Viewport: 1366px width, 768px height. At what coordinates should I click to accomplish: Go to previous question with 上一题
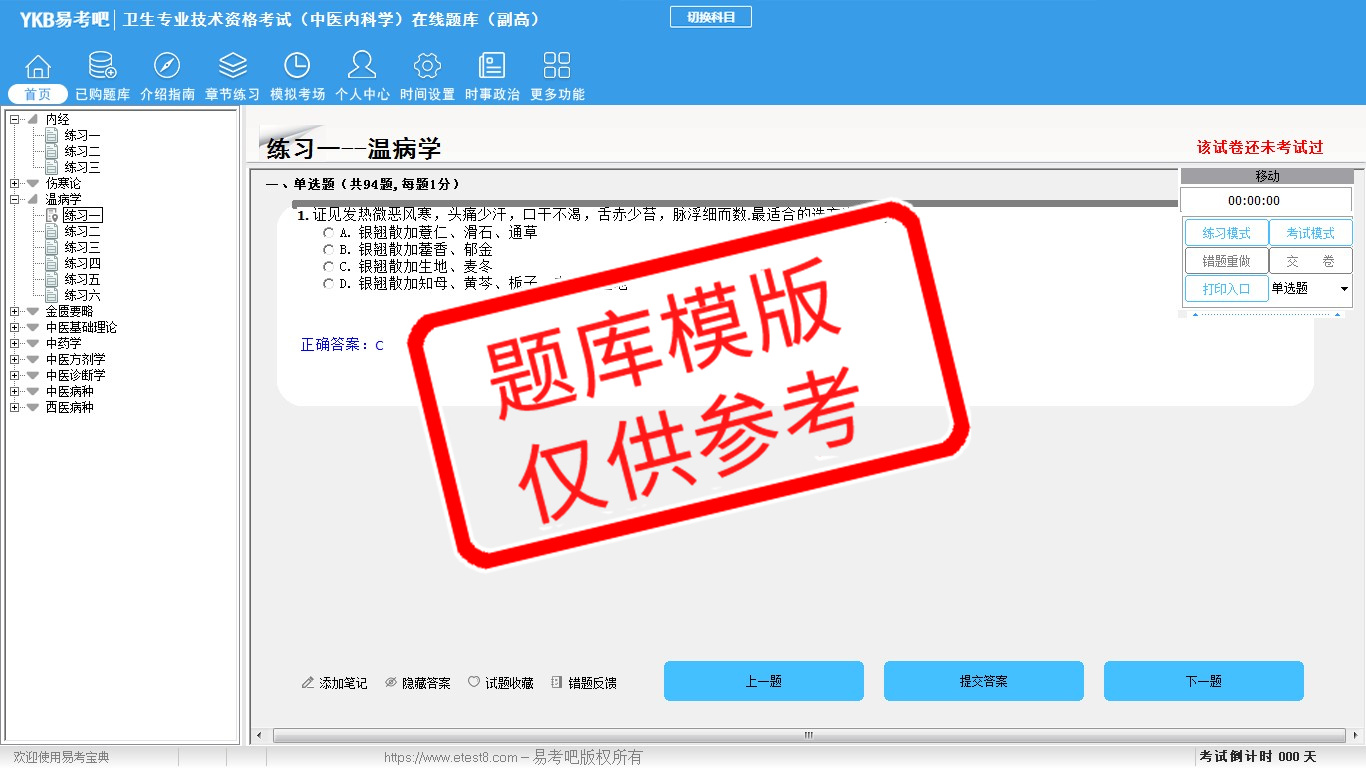[764, 681]
